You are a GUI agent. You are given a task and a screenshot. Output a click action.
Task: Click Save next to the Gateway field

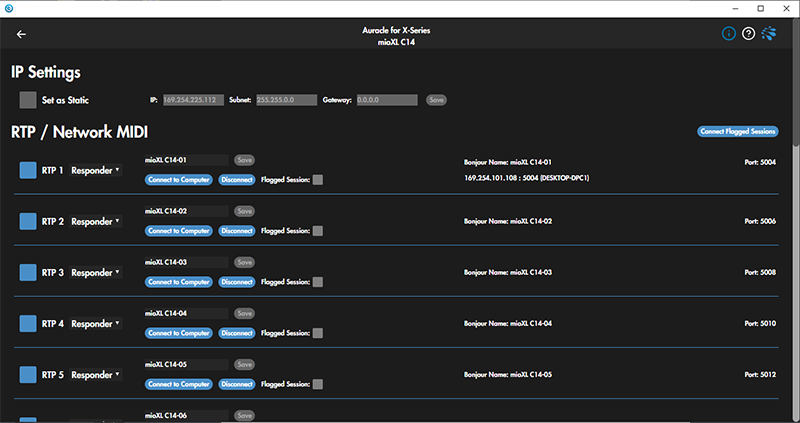point(436,100)
